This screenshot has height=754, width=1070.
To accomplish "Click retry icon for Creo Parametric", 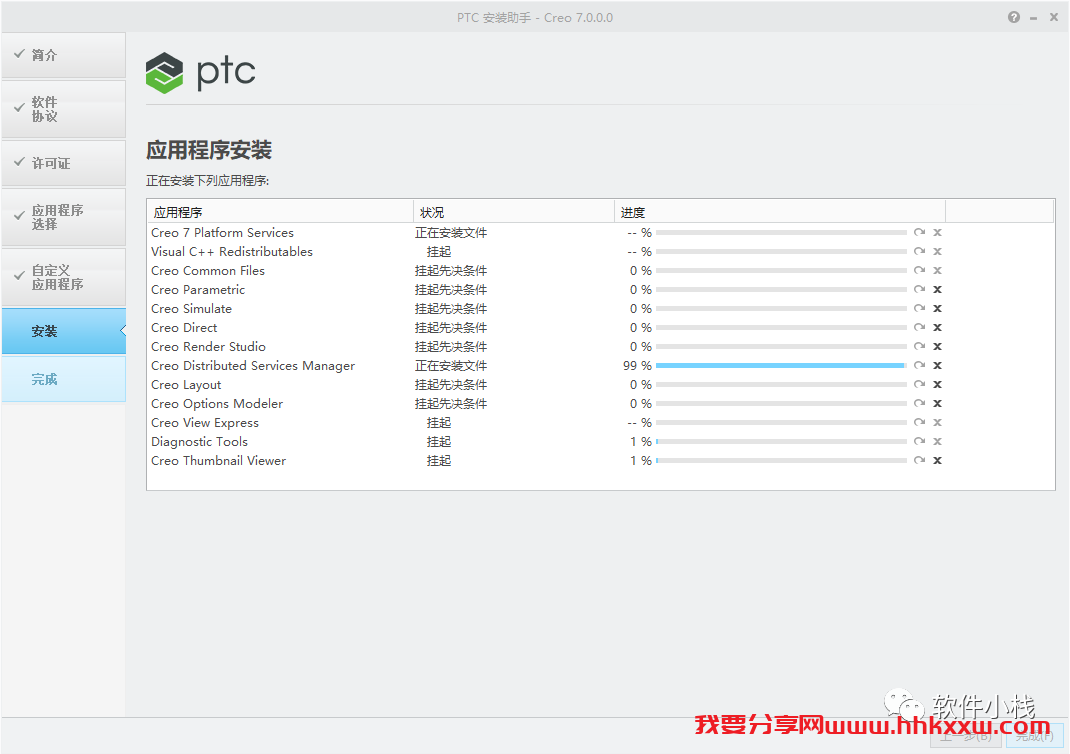I will 919,289.
